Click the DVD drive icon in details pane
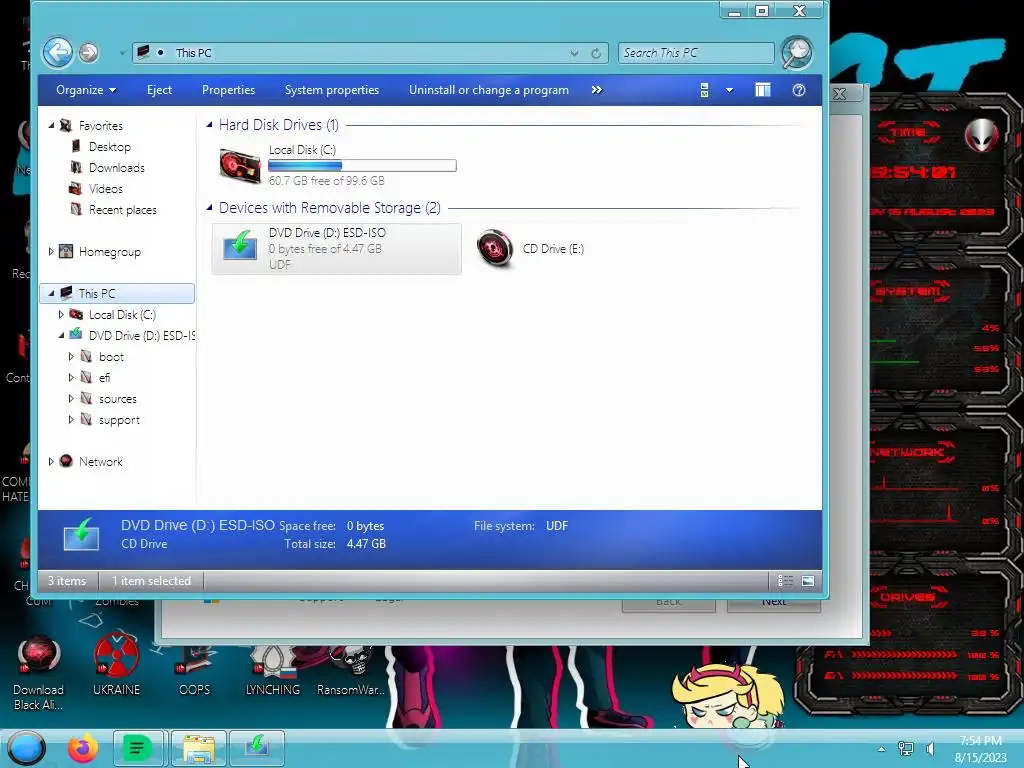The image size is (1024, 768). [81, 534]
